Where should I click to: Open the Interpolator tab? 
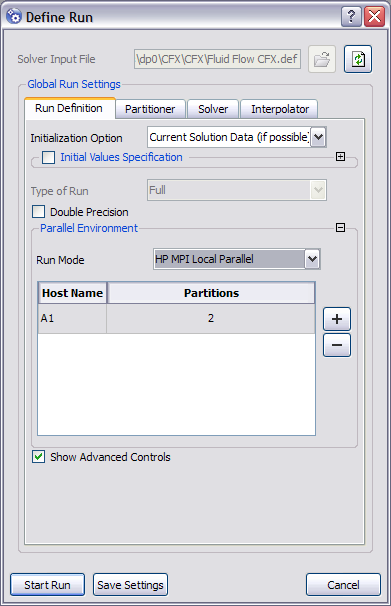coord(279,109)
